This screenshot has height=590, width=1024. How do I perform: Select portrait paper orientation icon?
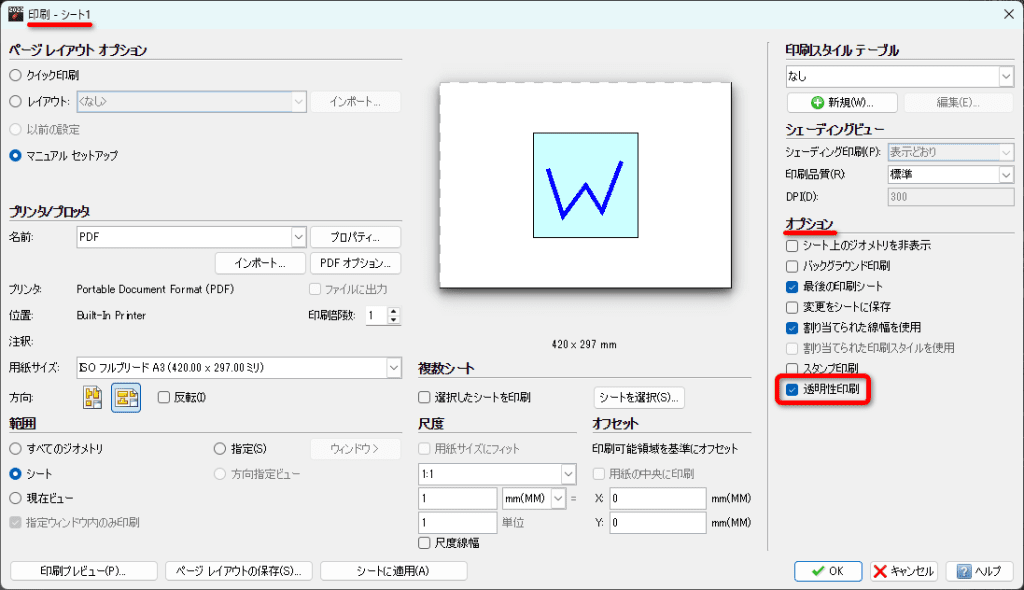click(x=92, y=397)
